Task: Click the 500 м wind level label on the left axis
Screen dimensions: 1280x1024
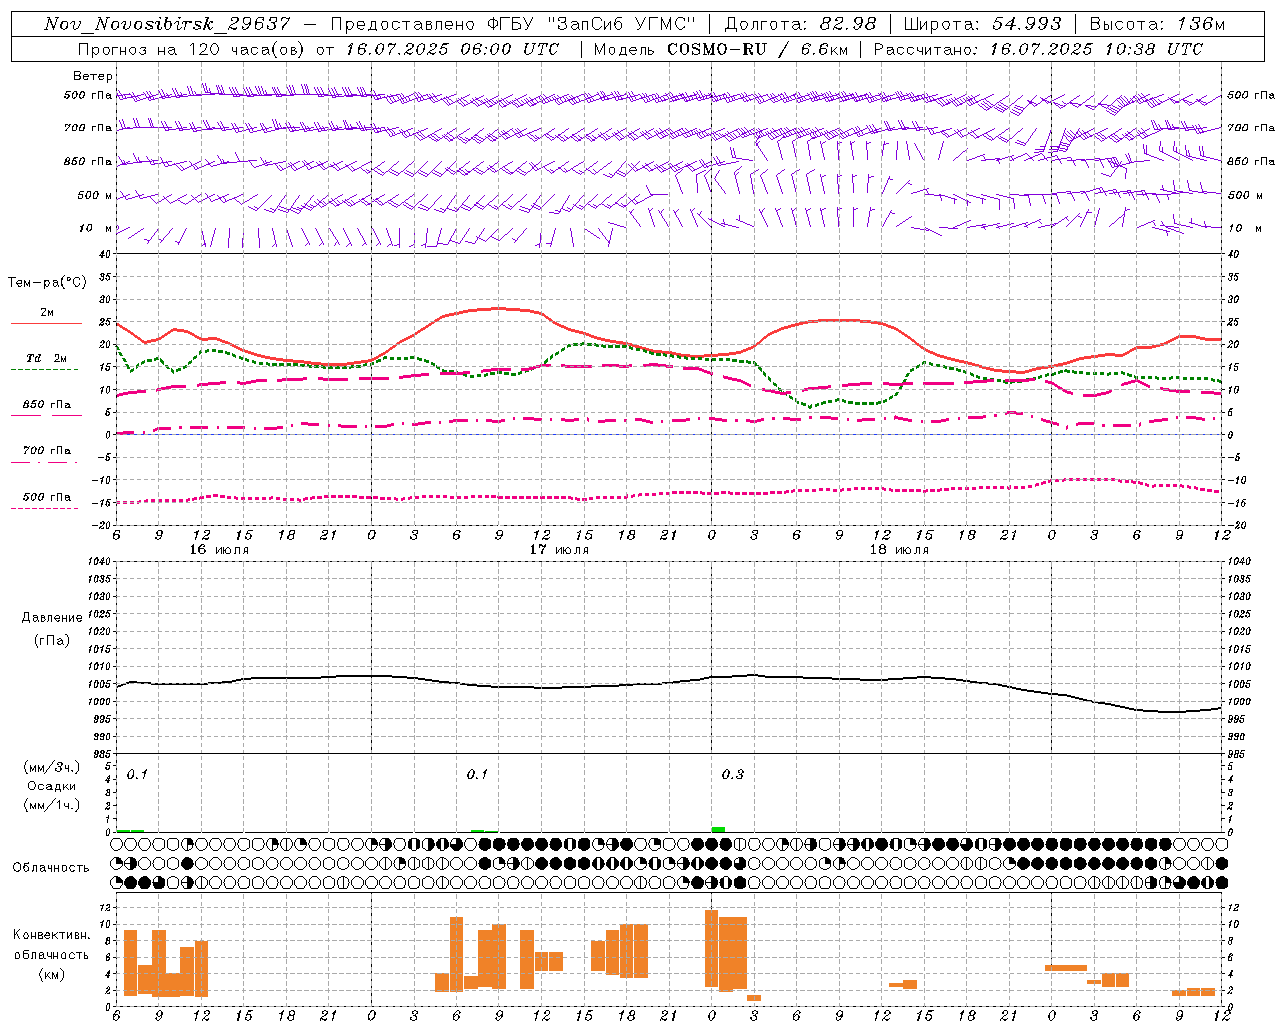Action: point(95,195)
